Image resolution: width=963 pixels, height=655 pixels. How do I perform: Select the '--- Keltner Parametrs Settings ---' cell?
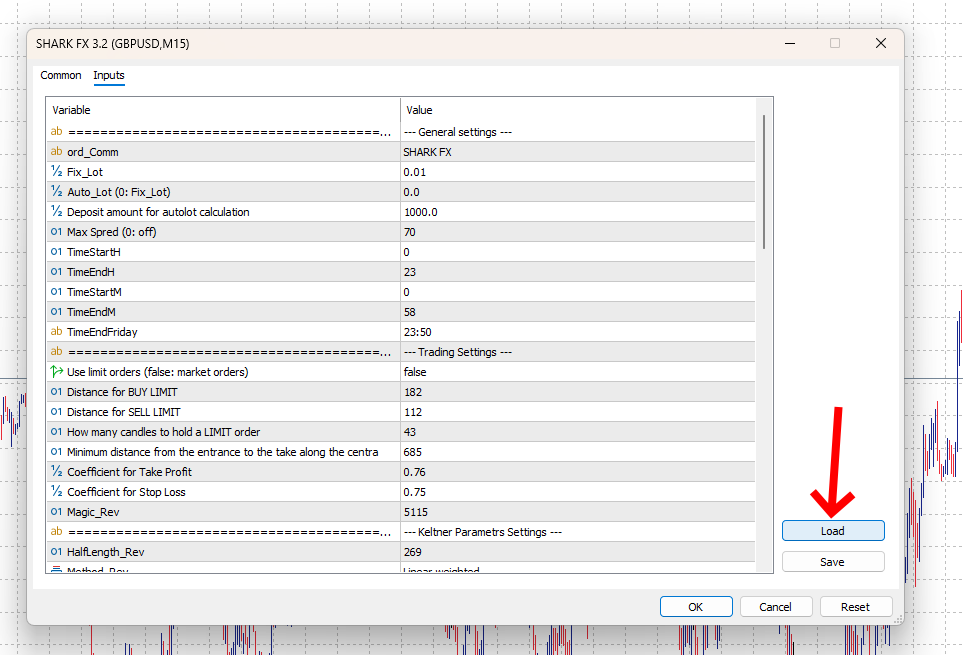(x=578, y=532)
